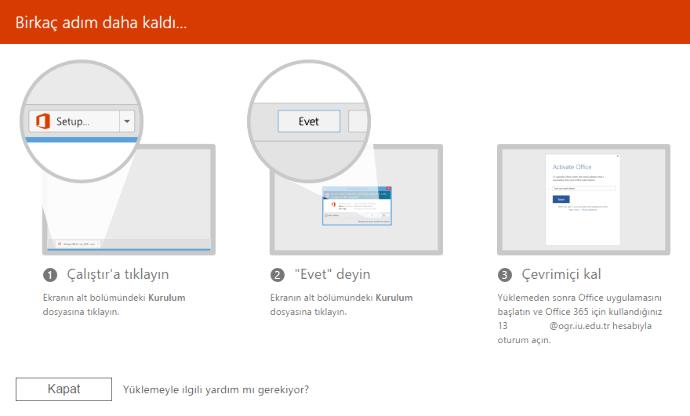The width and height of the screenshot is (690, 416).
Task: Click the Office logo in the Setup illustration
Action: [43, 121]
